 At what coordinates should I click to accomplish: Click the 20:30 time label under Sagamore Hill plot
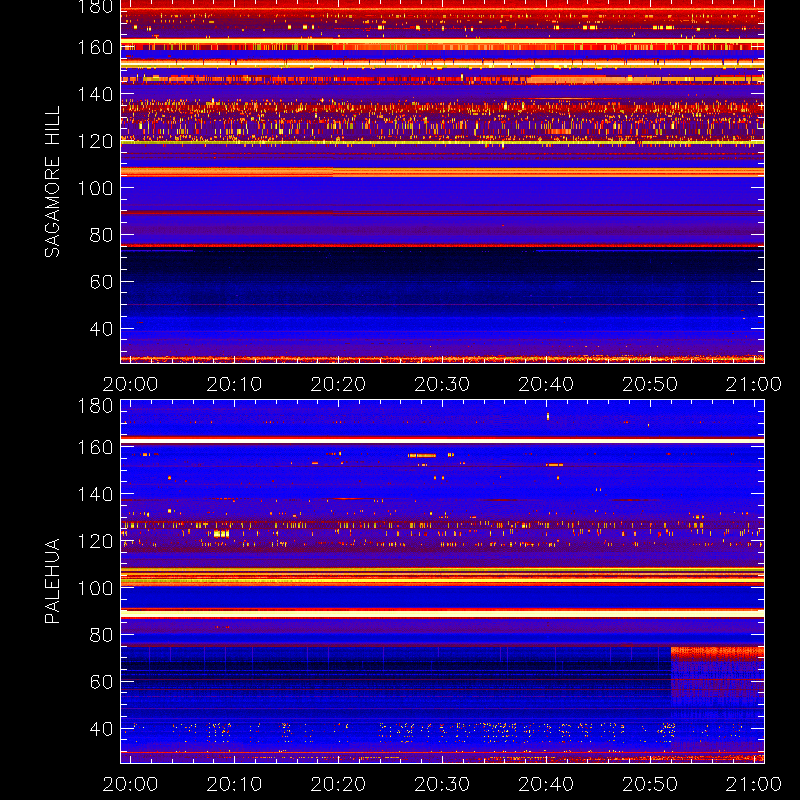coord(442,384)
